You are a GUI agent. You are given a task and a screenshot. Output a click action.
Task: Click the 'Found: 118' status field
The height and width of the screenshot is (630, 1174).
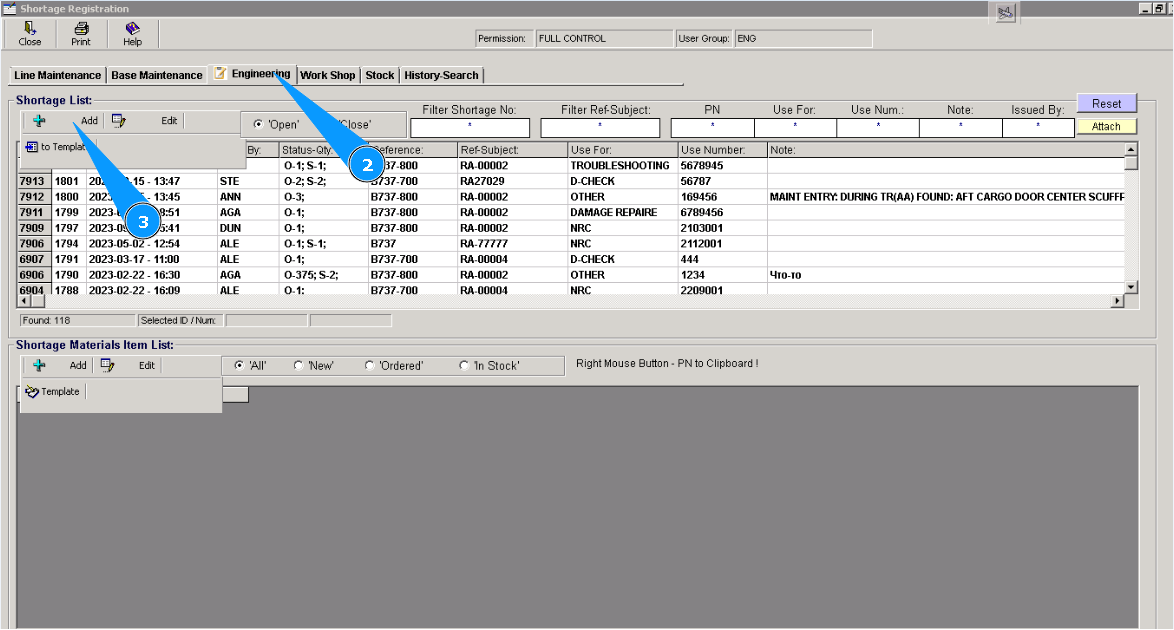pyautogui.click(x=77, y=321)
